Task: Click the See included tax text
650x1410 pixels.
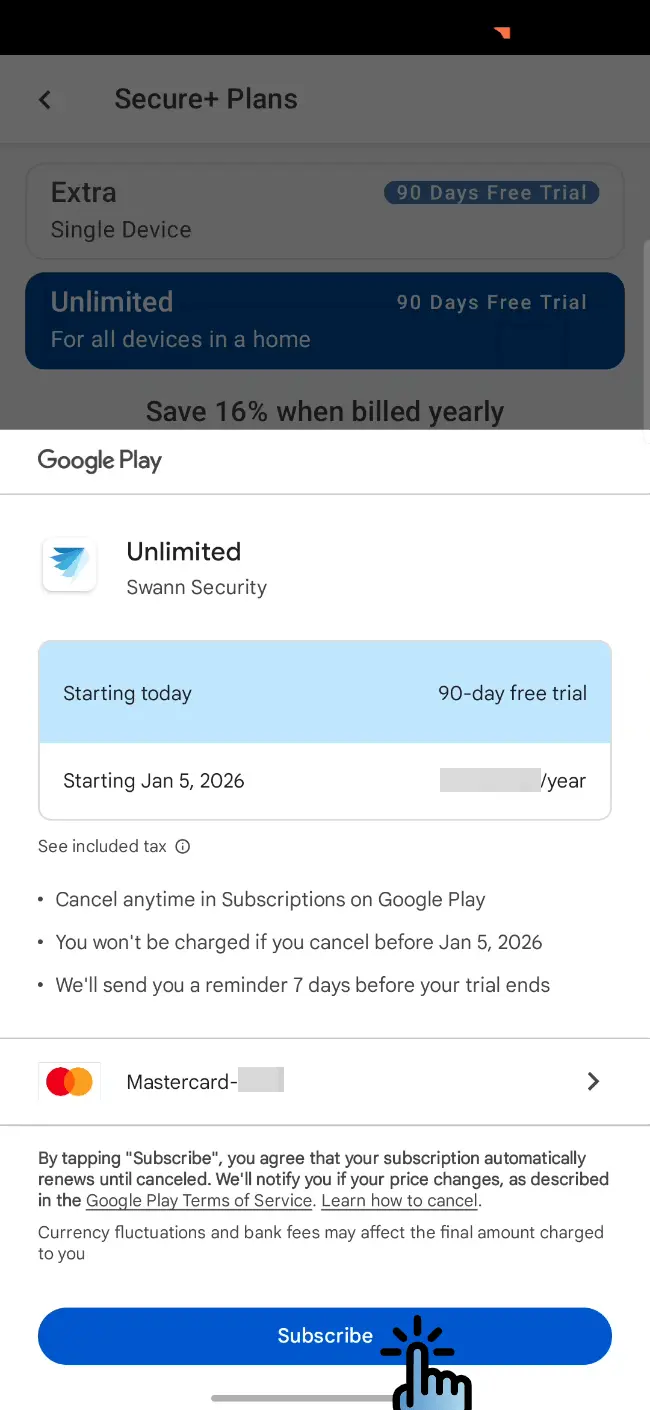Action: pyautogui.click(x=102, y=846)
